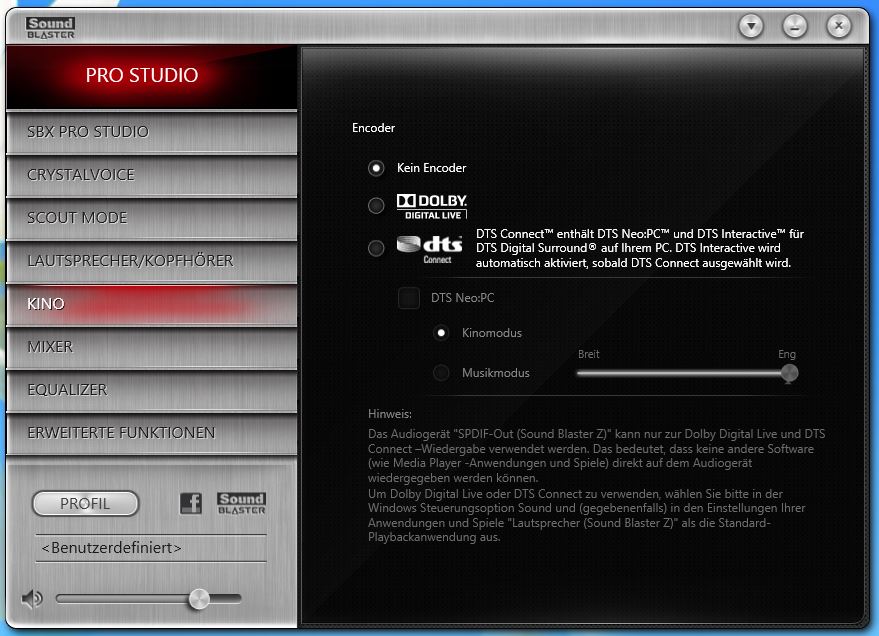This screenshot has width=879, height=636.
Task: Choose the Musikmodus radio button
Action: point(441,373)
